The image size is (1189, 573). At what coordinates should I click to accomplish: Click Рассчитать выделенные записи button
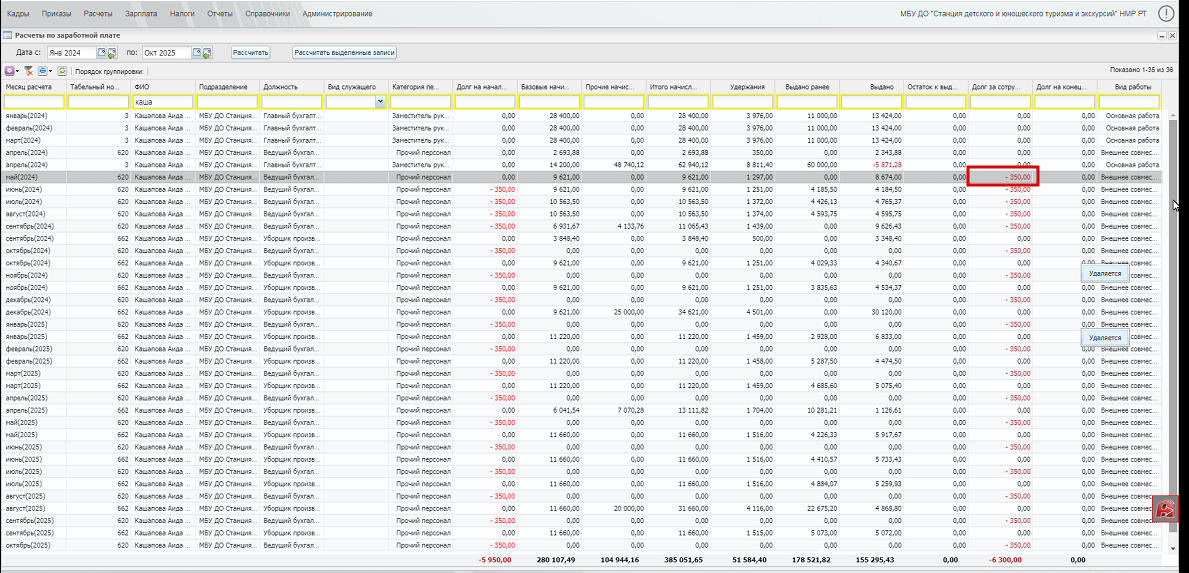point(345,52)
